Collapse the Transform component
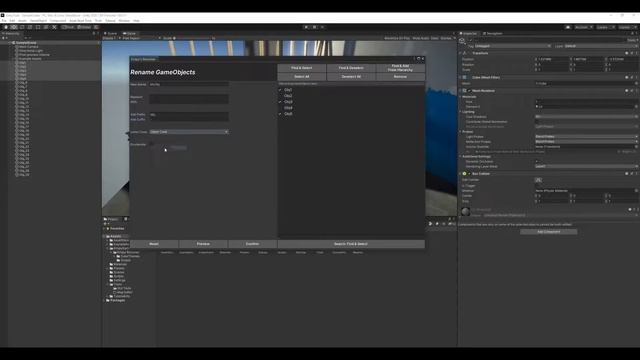This screenshot has height=360, width=640. (461, 53)
